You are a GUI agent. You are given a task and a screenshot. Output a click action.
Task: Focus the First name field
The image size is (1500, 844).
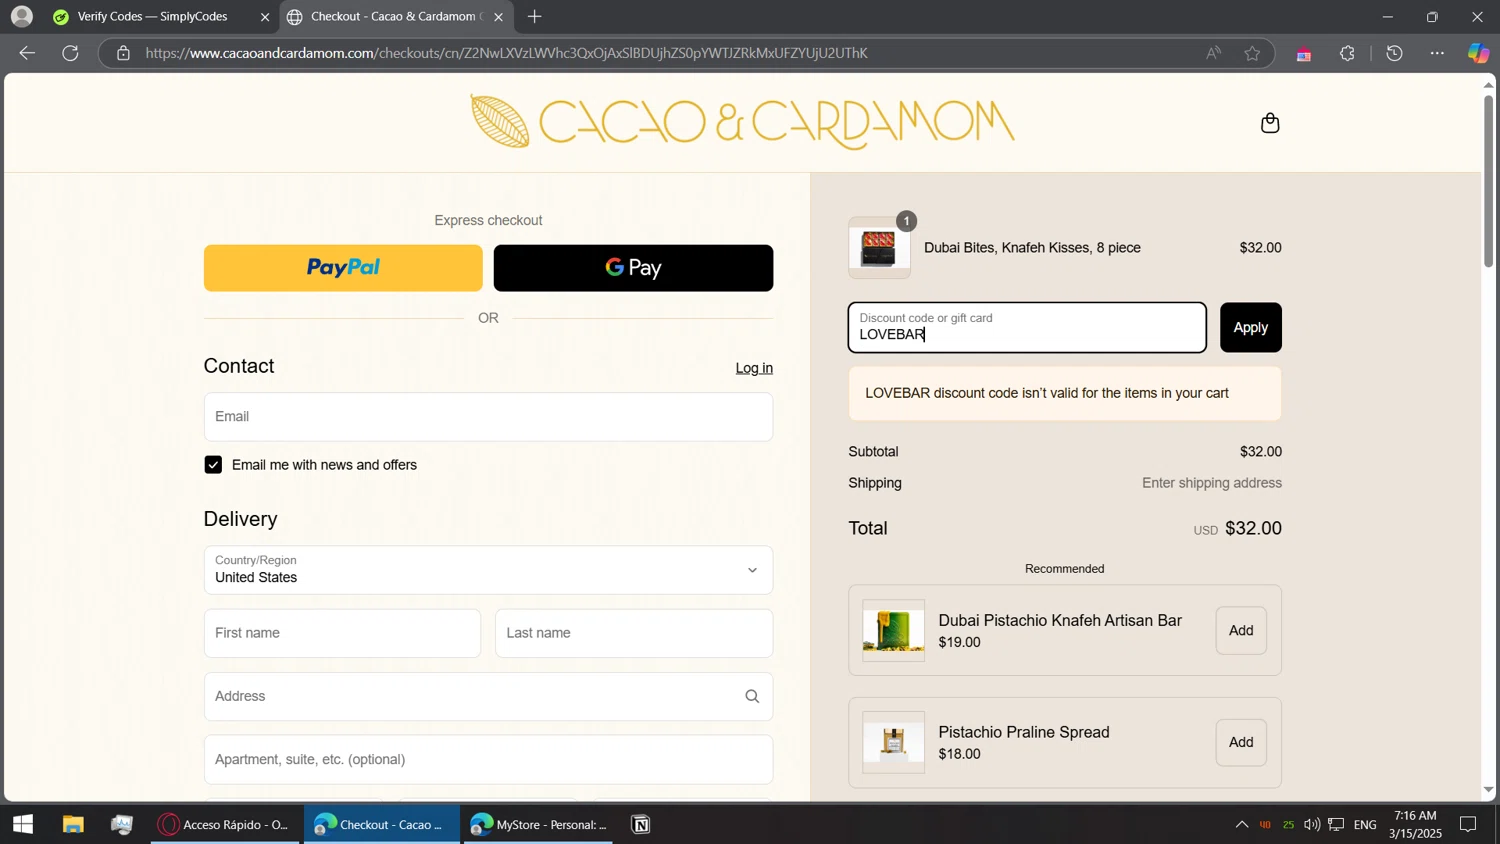pyautogui.click(x=342, y=633)
